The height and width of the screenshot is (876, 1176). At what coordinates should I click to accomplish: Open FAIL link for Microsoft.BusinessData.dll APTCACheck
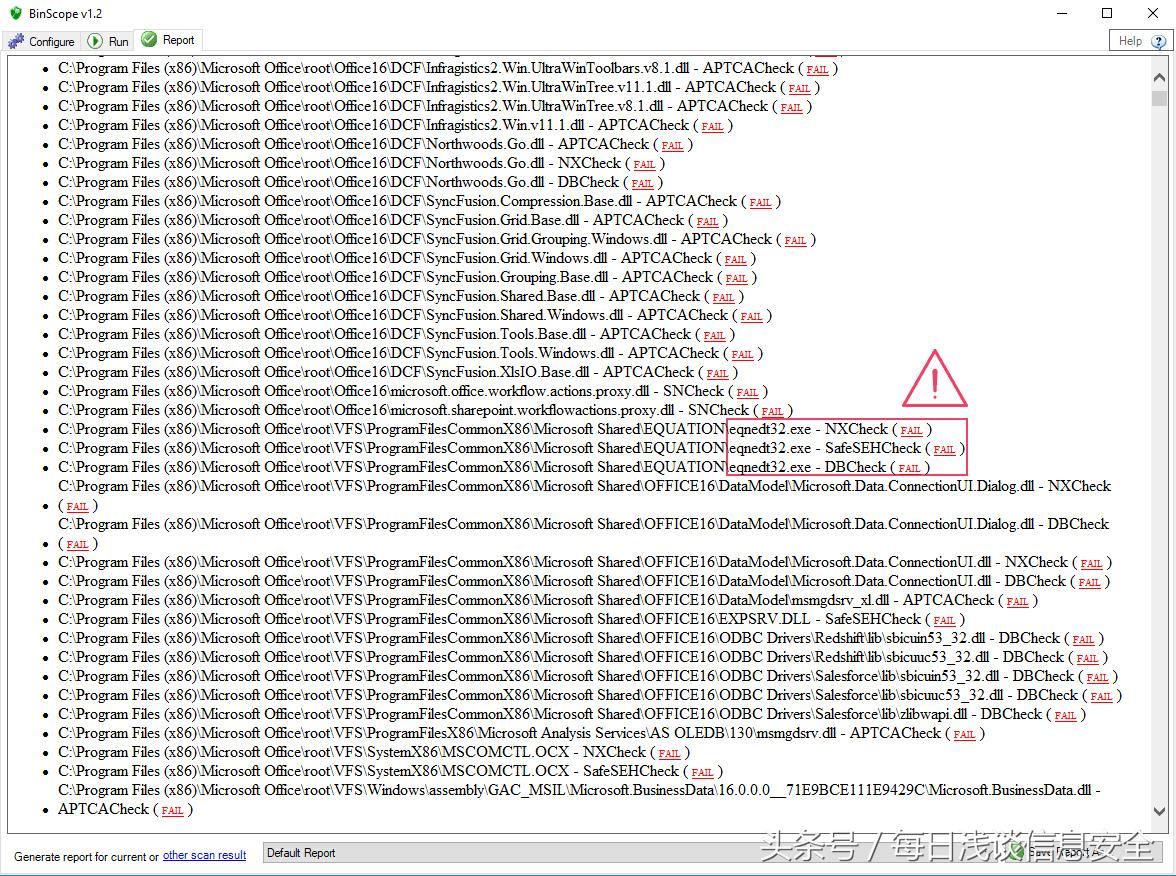point(172,811)
